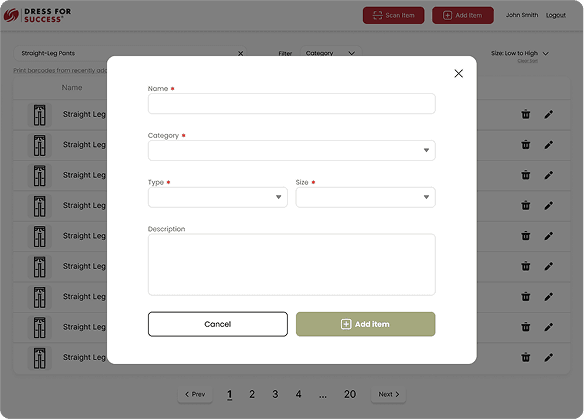The height and width of the screenshot is (419, 584).
Task: Expand the Size dropdown field
Action: coord(365,197)
